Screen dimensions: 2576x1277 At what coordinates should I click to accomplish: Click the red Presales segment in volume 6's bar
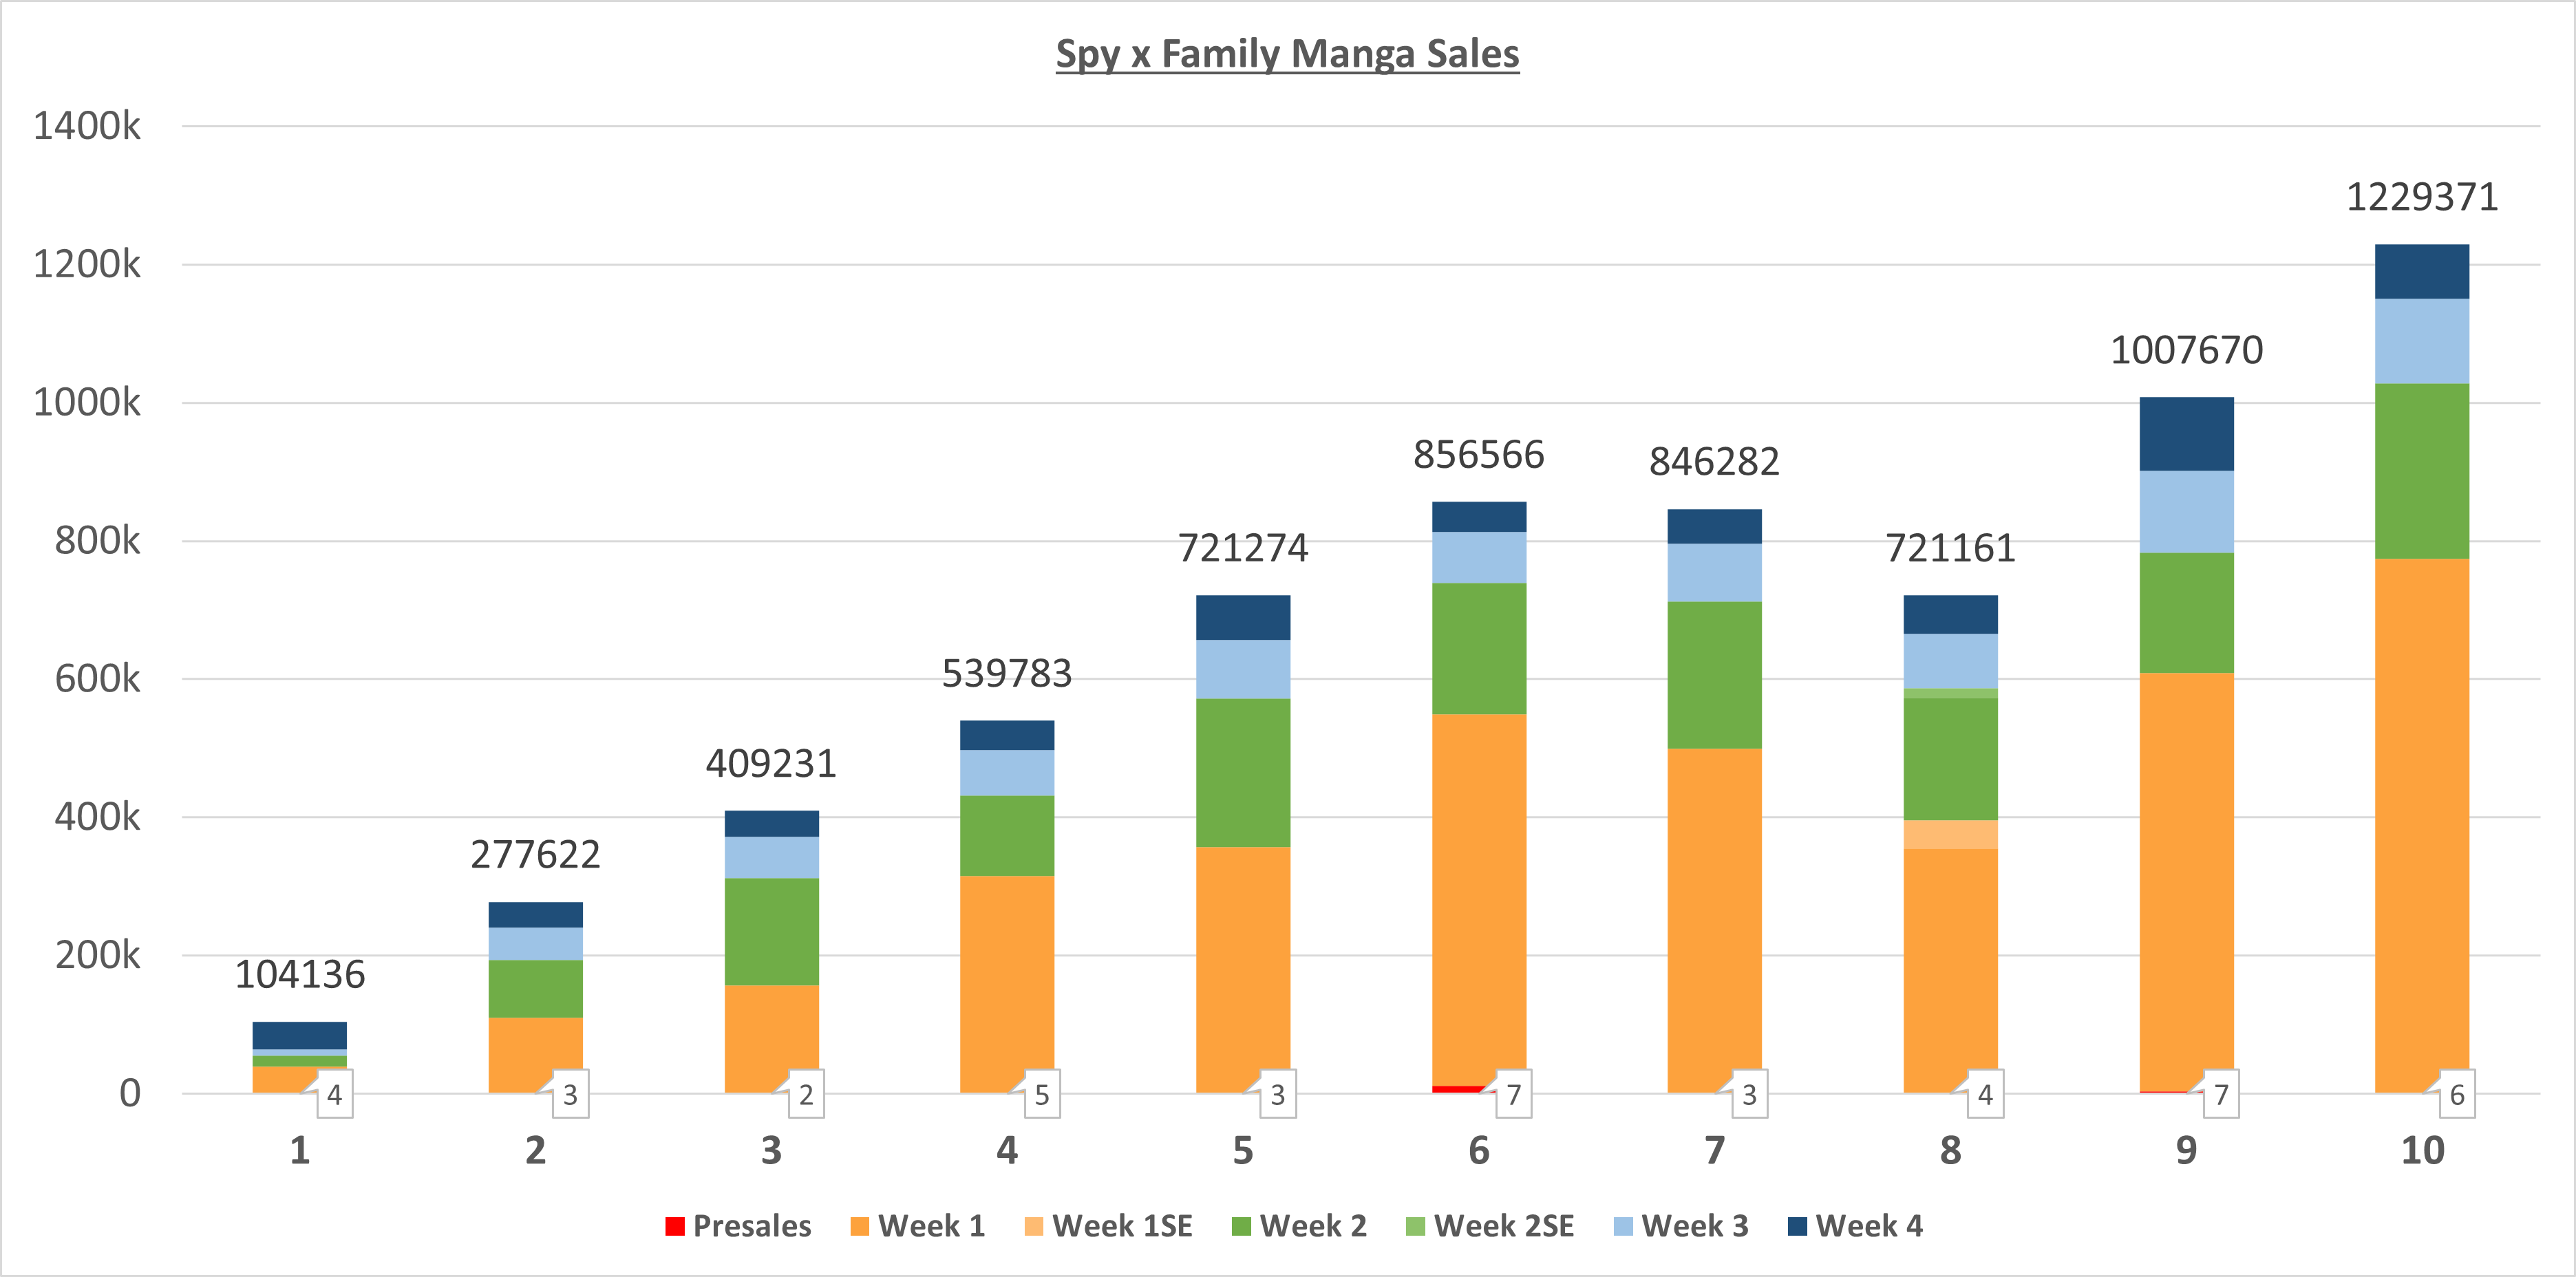point(1456,1089)
